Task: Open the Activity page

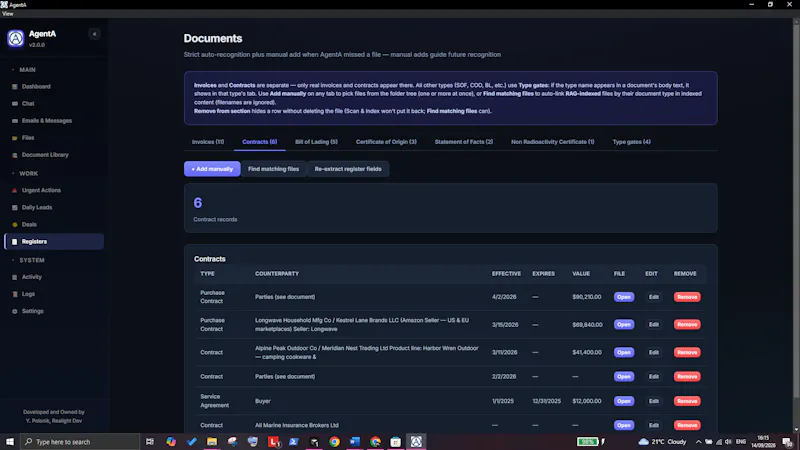Action: coord(32,277)
